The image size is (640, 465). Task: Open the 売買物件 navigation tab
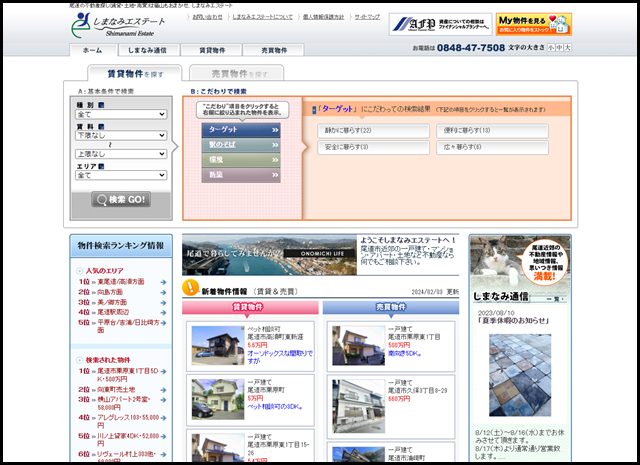point(273,50)
